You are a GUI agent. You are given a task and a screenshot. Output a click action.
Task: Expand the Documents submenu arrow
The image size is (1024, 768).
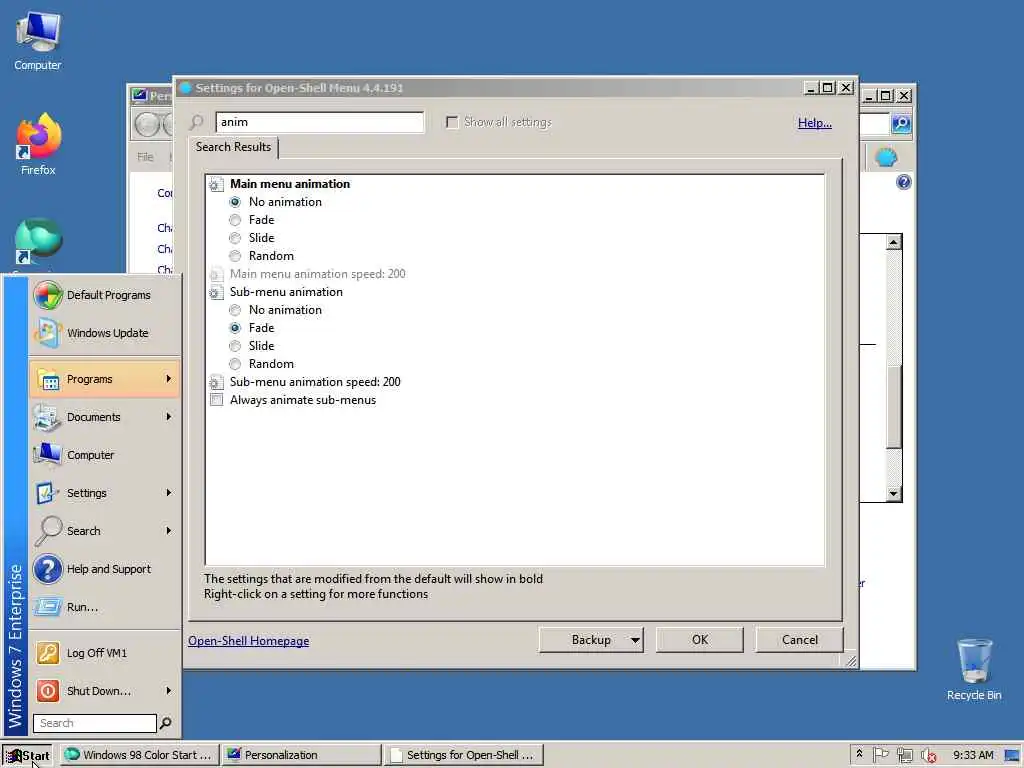[x=168, y=417]
